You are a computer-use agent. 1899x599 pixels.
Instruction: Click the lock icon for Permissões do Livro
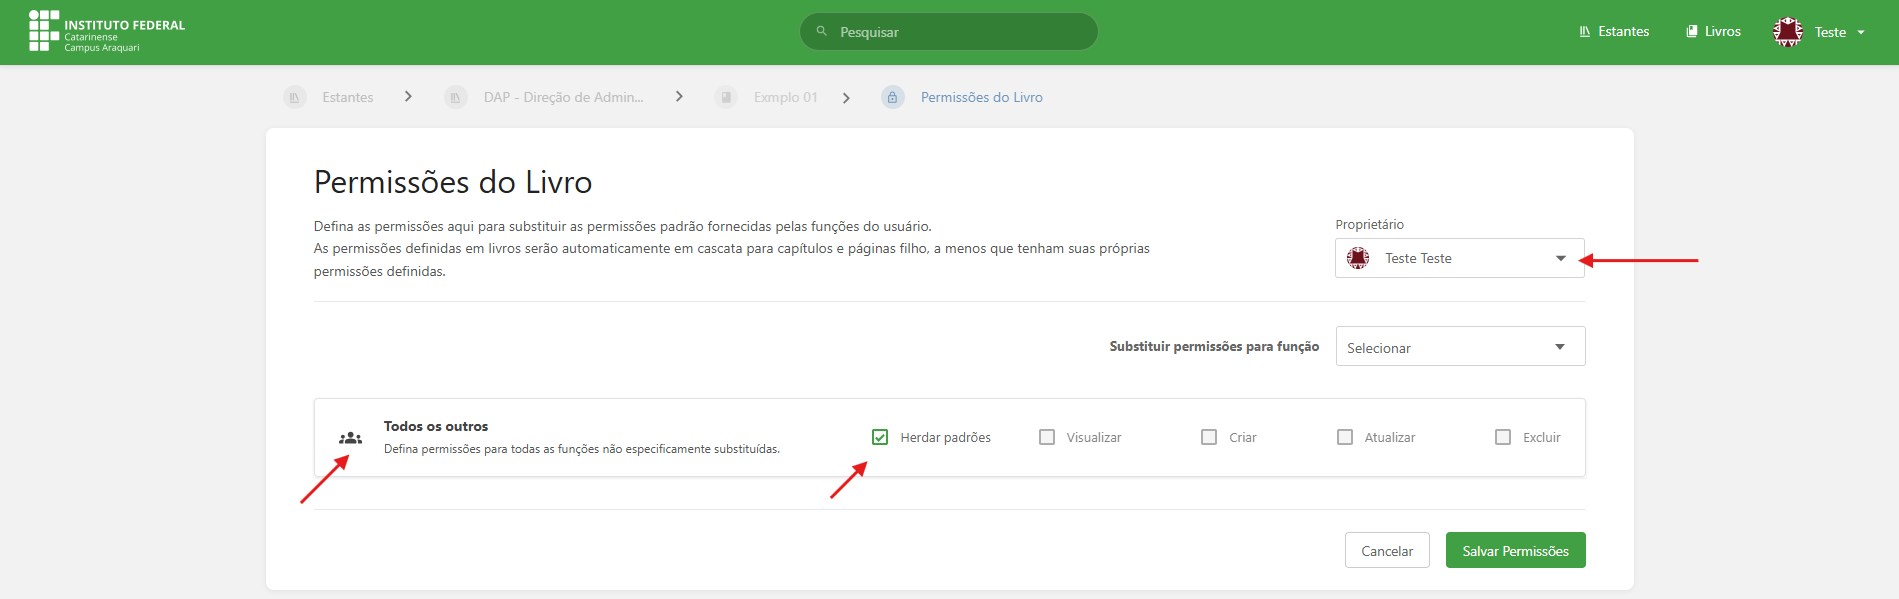tap(893, 97)
